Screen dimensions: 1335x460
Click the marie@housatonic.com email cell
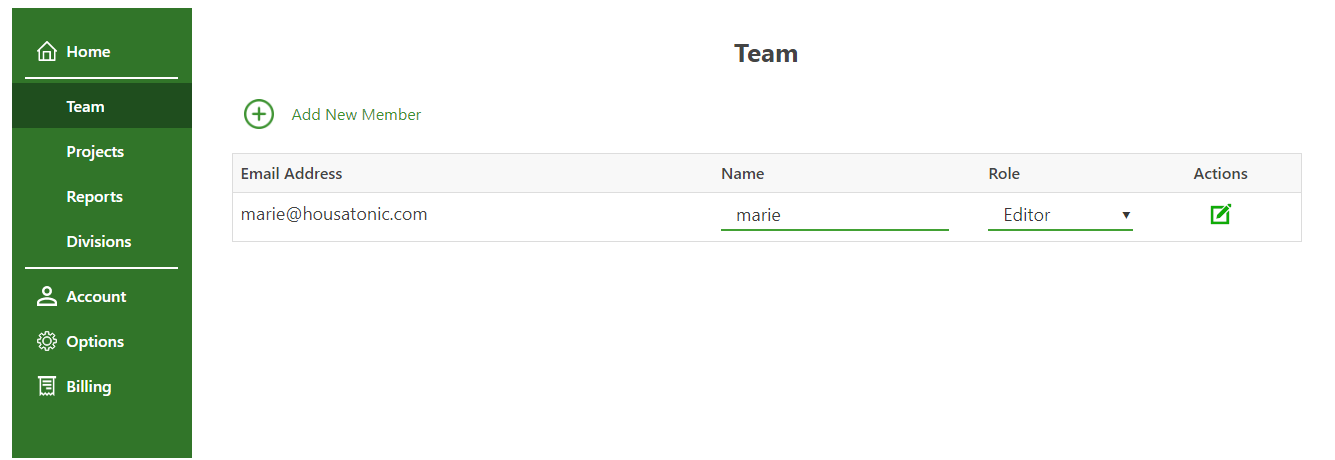click(334, 214)
